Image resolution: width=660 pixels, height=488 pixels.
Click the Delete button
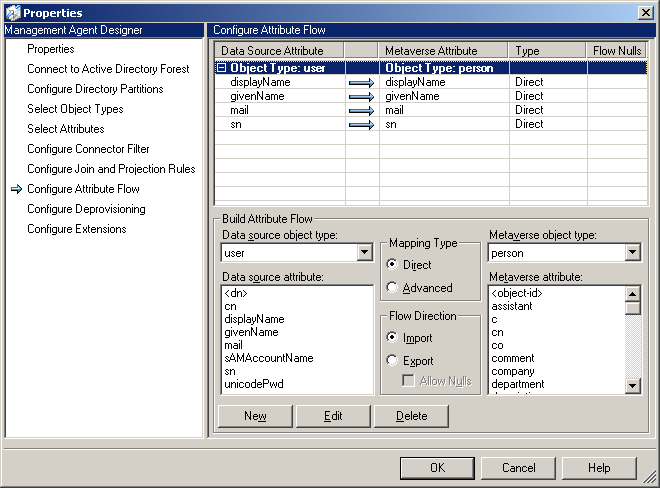(411, 416)
